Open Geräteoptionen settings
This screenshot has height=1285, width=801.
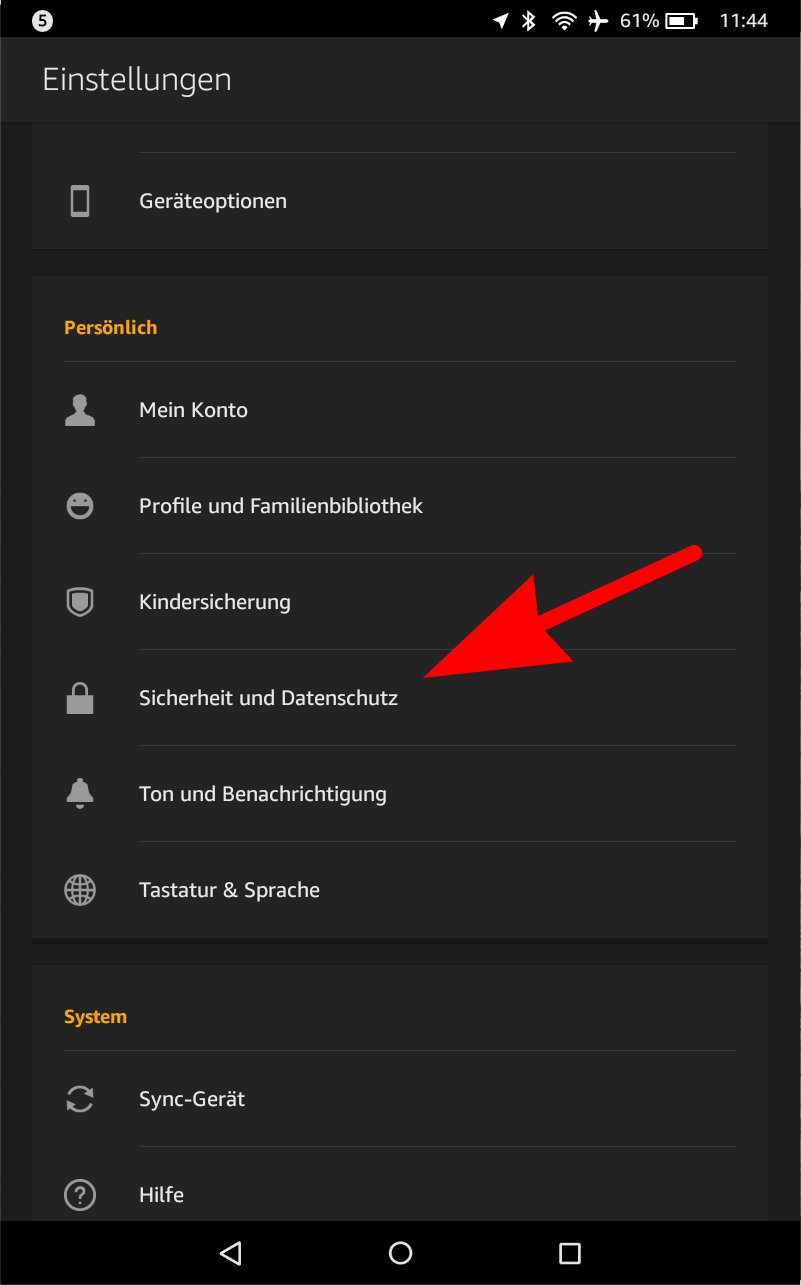point(400,201)
